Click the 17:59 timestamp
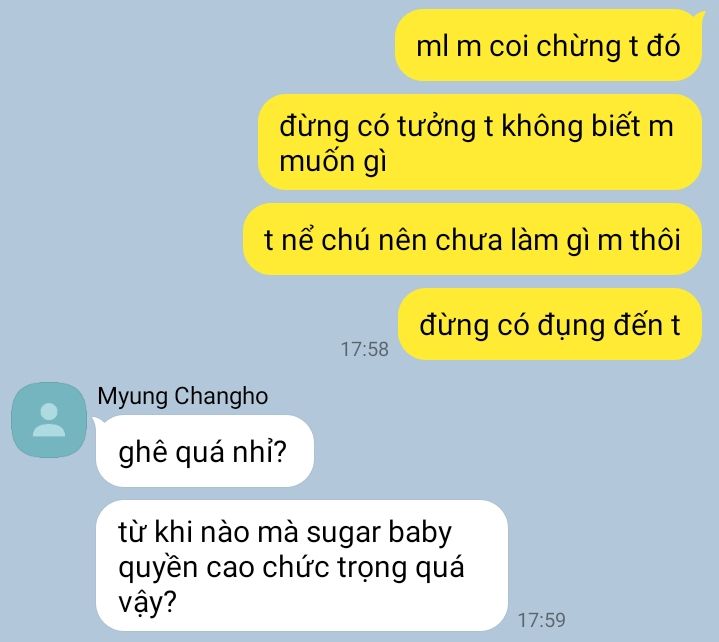719x642 pixels. click(x=542, y=620)
